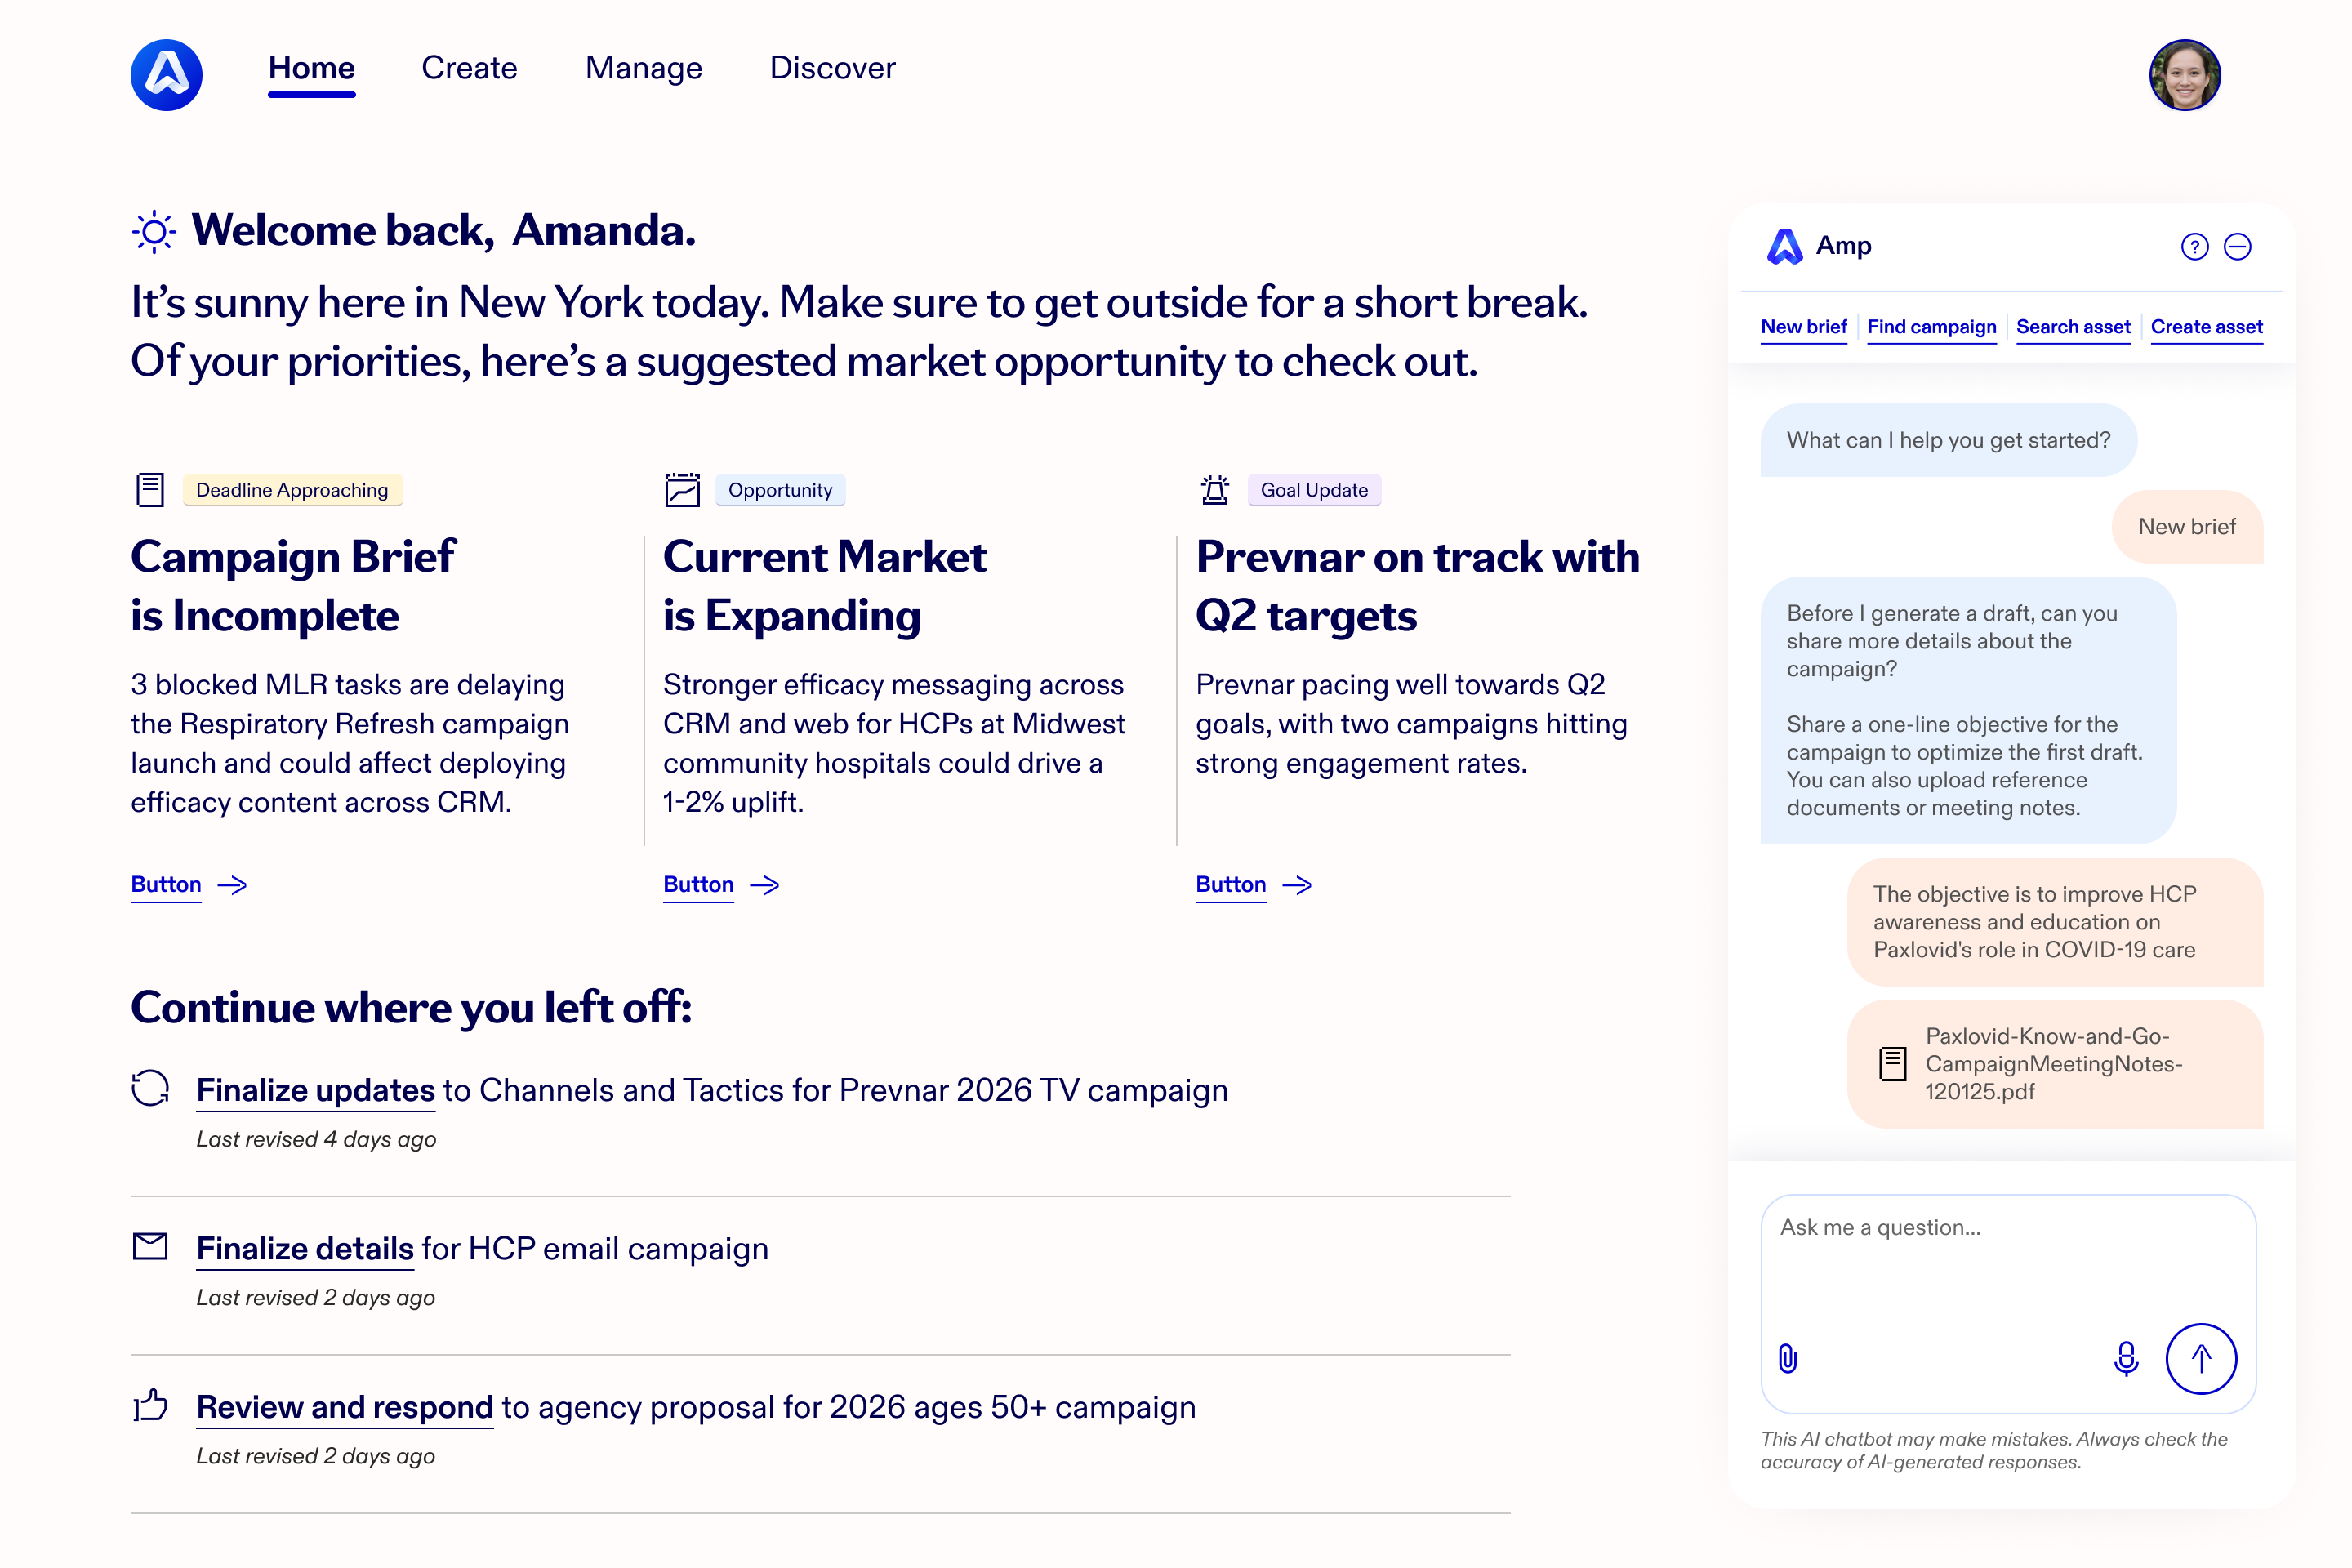This screenshot has height=1568, width=2352.
Task: Click the refresh icon by Finalize updates
Action: point(150,1088)
